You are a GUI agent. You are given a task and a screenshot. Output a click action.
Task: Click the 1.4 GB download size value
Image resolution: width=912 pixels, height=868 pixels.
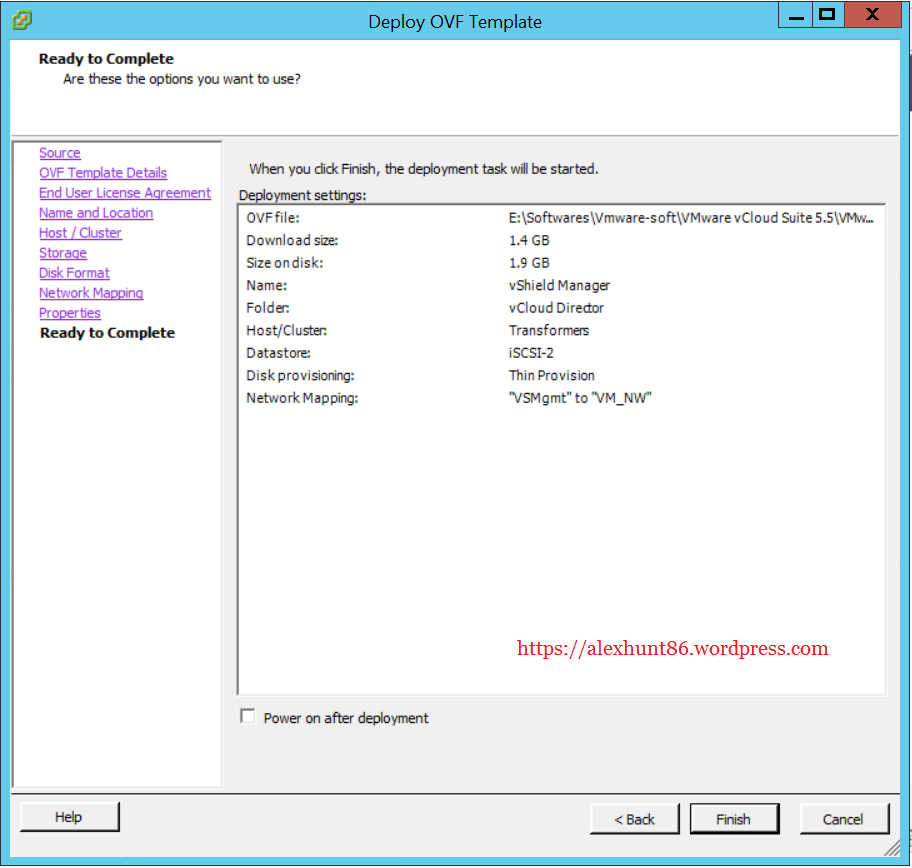point(529,240)
